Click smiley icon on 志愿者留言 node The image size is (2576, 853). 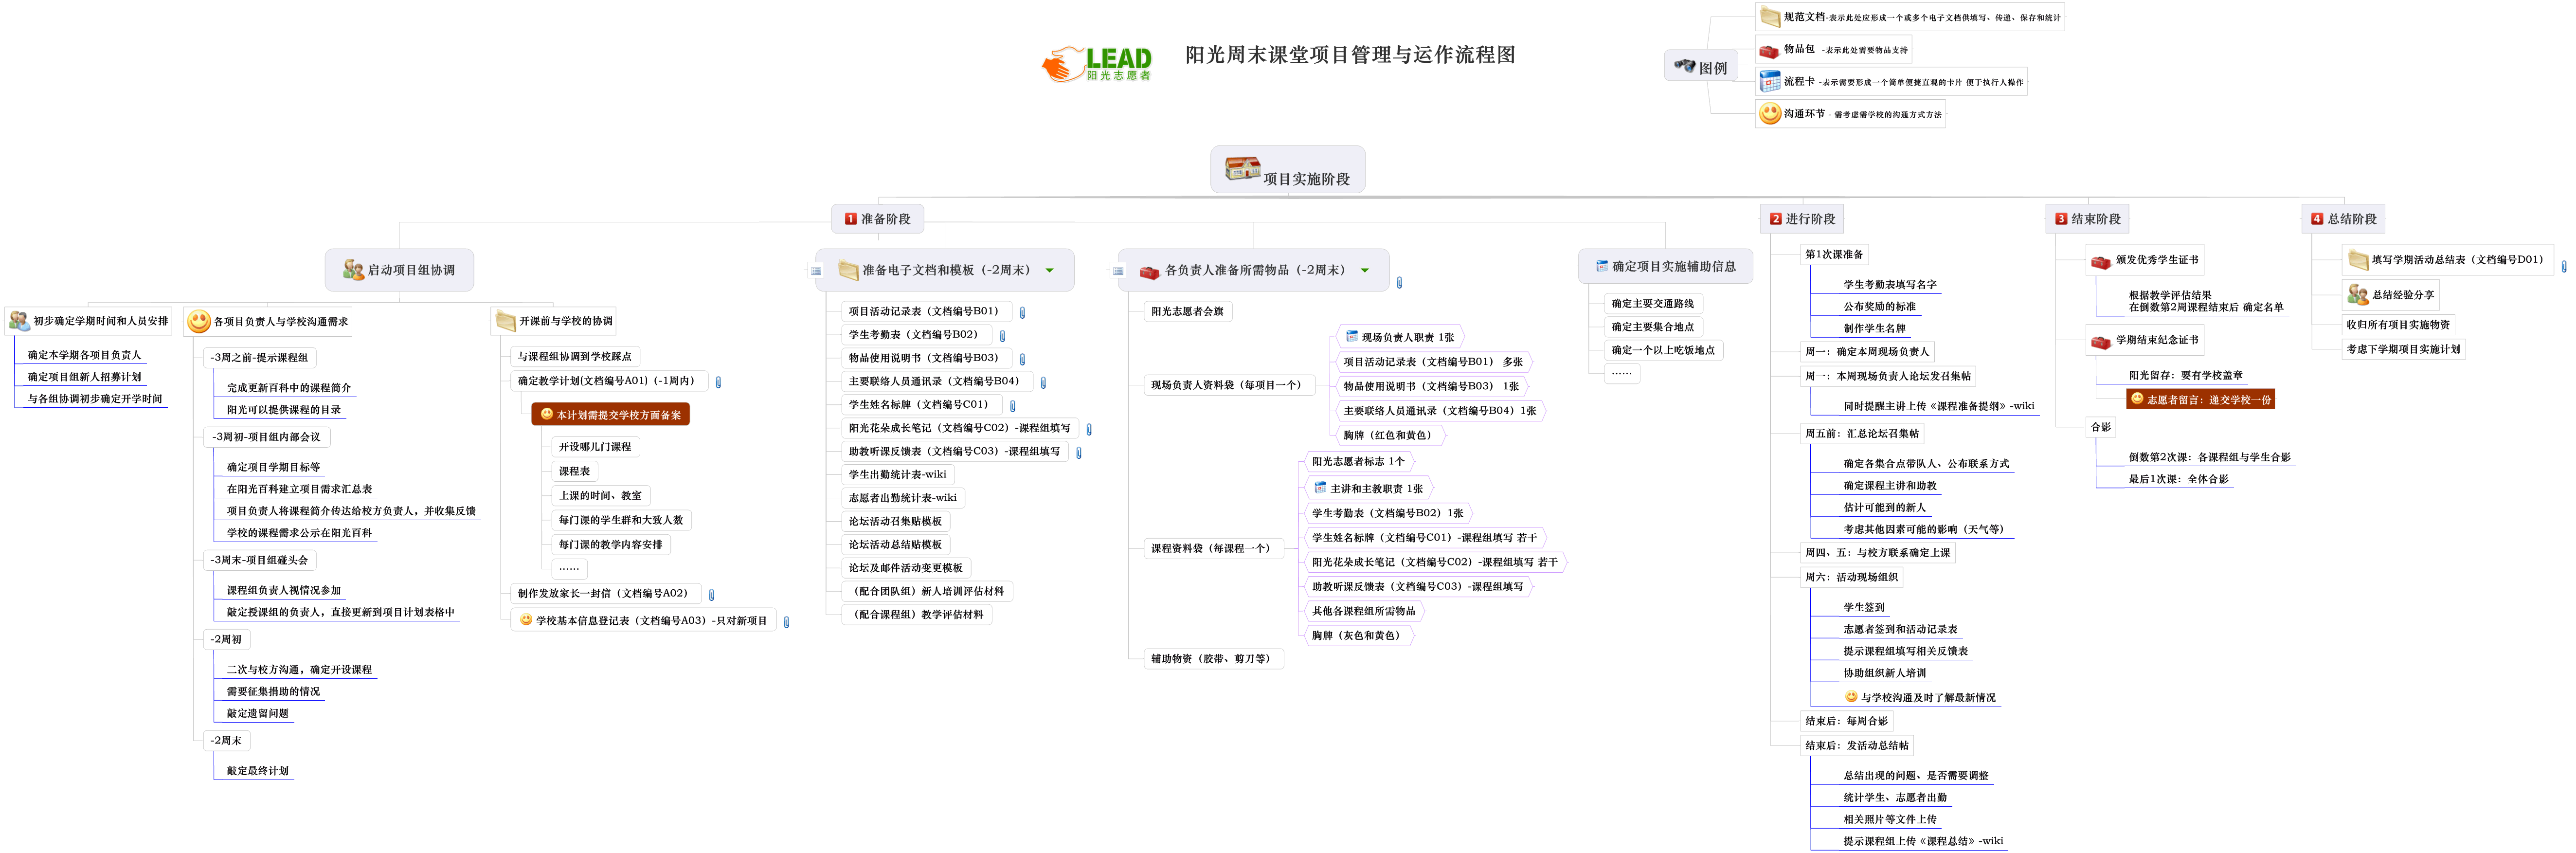(x=2137, y=399)
